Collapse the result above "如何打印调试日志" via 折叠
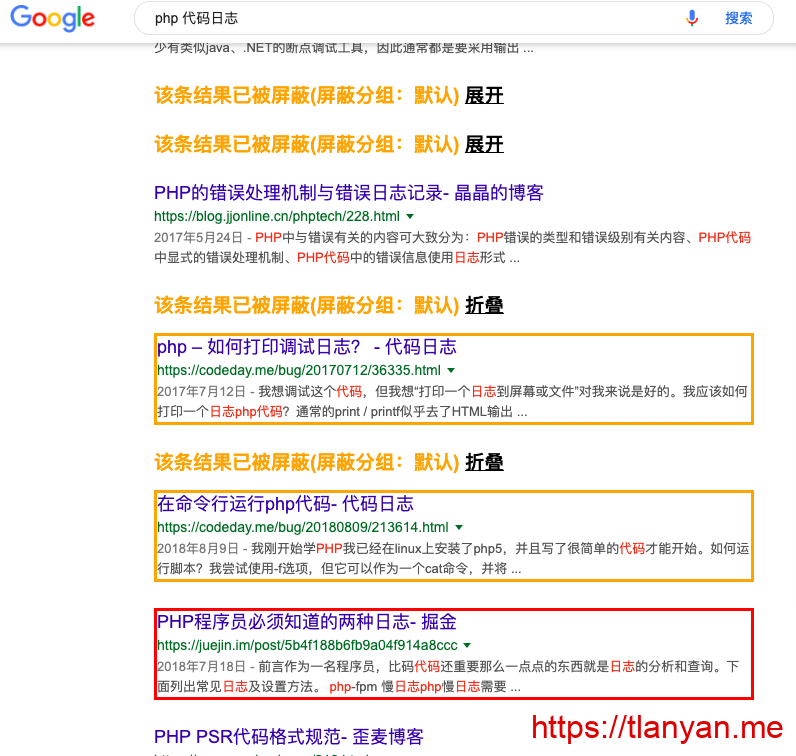This screenshot has height=756, width=796. [x=484, y=305]
